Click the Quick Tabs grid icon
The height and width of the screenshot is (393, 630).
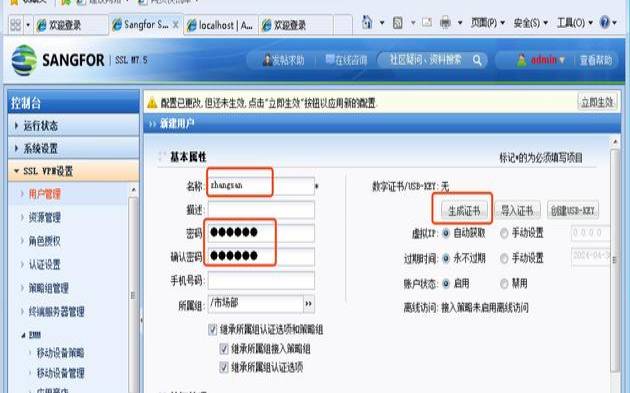15,25
